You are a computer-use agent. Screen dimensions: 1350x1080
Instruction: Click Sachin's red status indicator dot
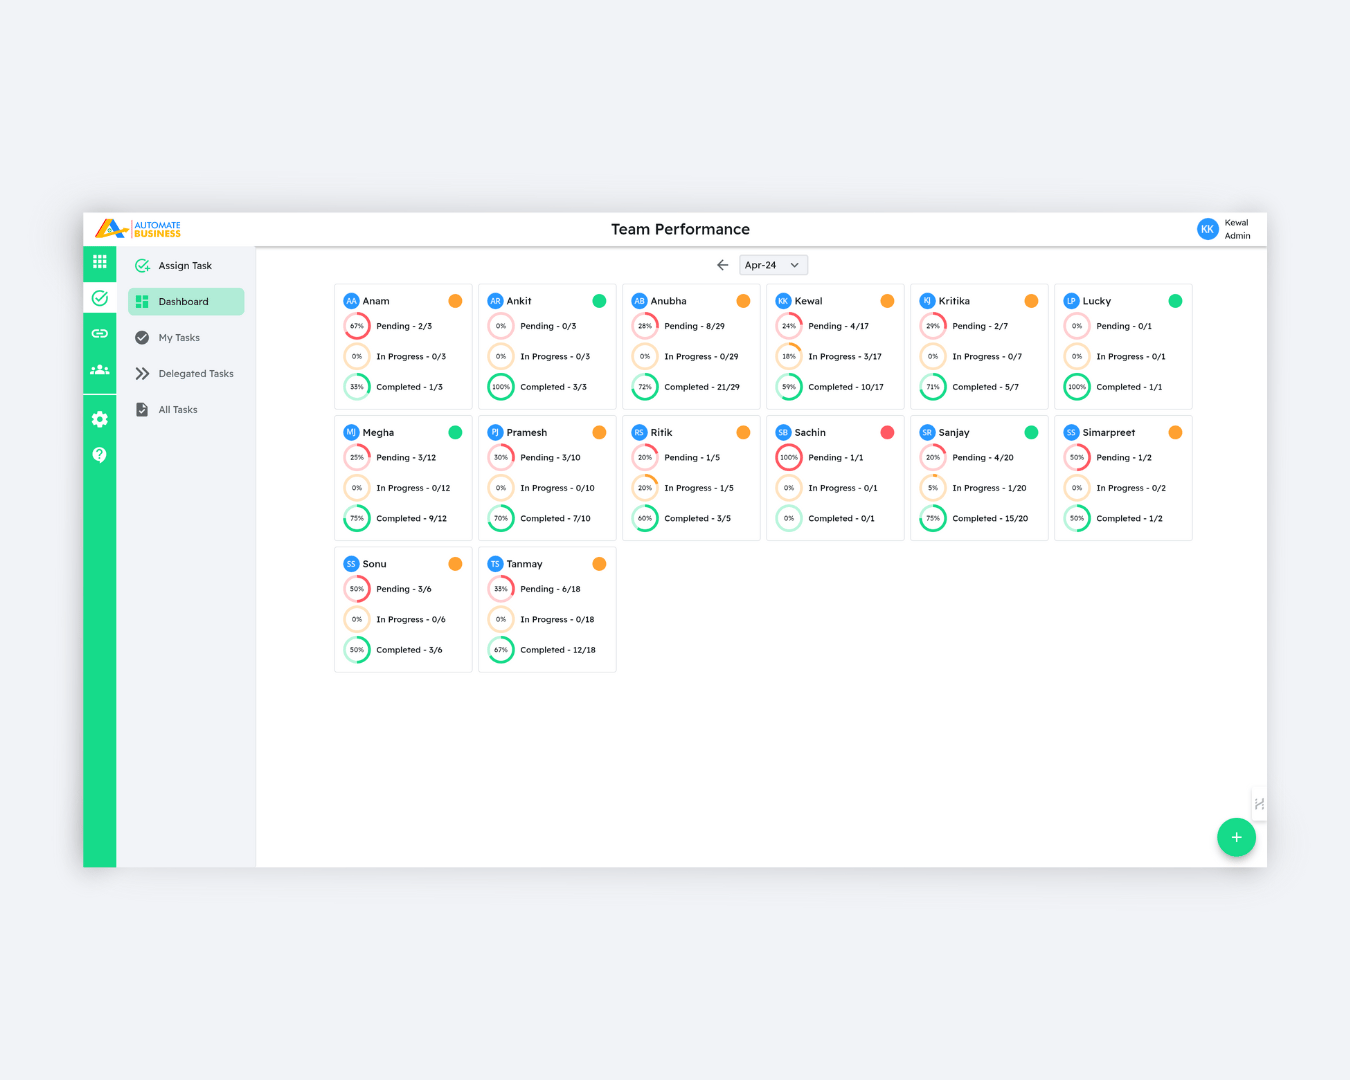[887, 432]
